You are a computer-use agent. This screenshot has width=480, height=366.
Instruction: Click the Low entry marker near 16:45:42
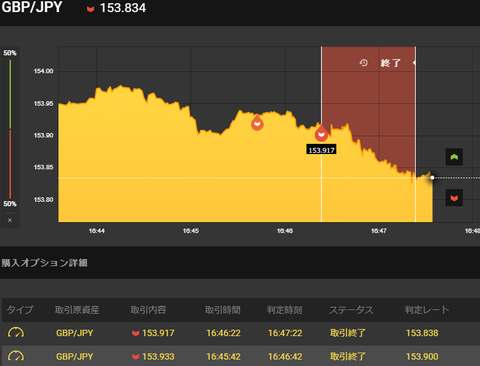257,123
